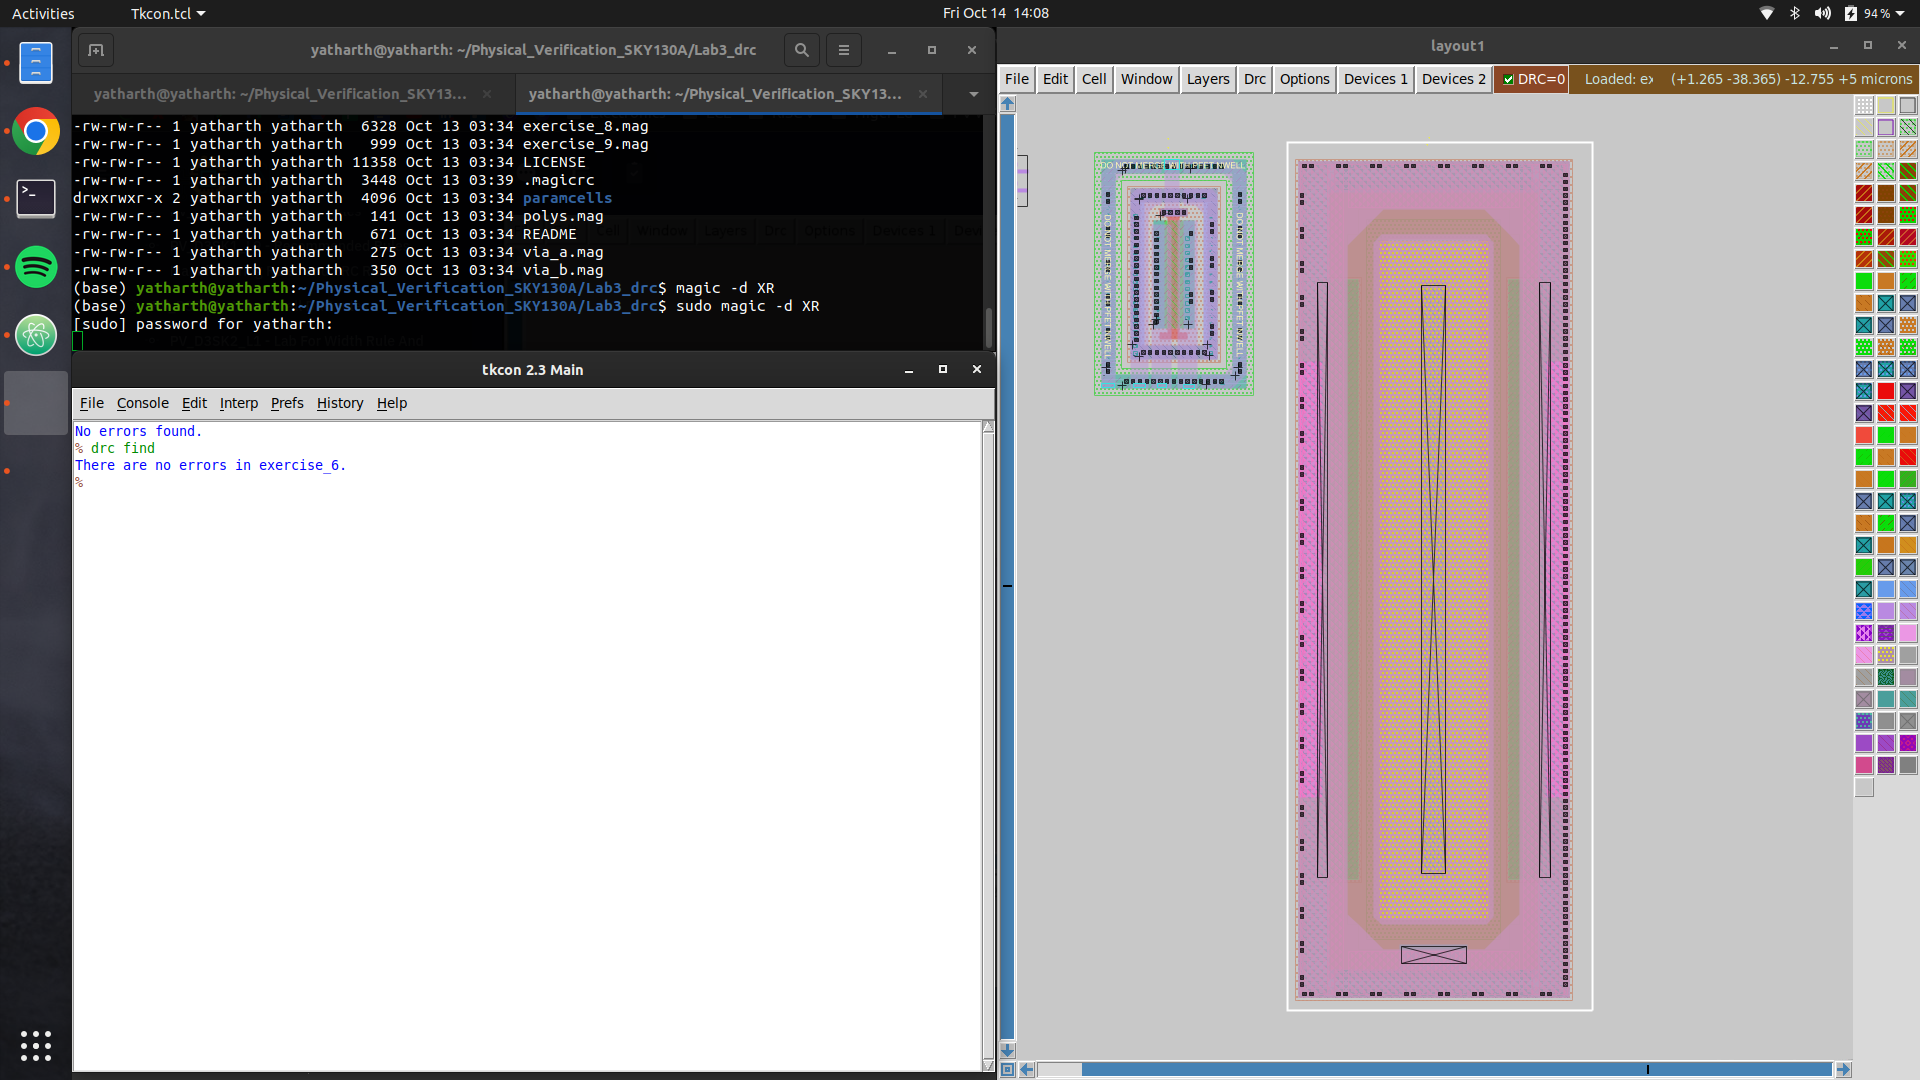Open the File menu in layout1
Image resolution: width=1920 pixels, height=1080 pixels.
[x=1016, y=79]
